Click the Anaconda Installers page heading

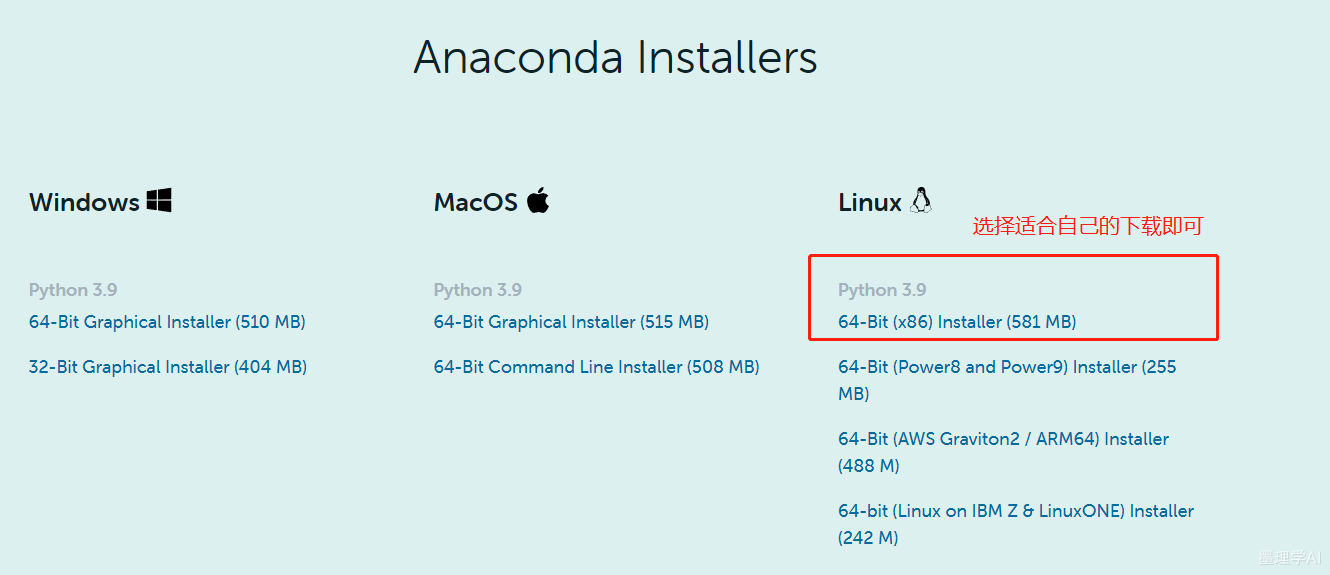coord(615,58)
